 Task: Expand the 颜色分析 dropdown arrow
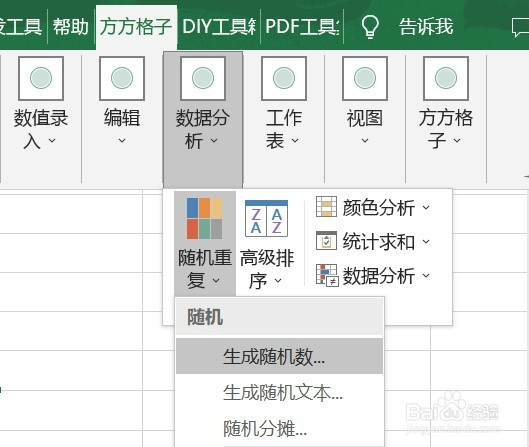tap(426, 207)
